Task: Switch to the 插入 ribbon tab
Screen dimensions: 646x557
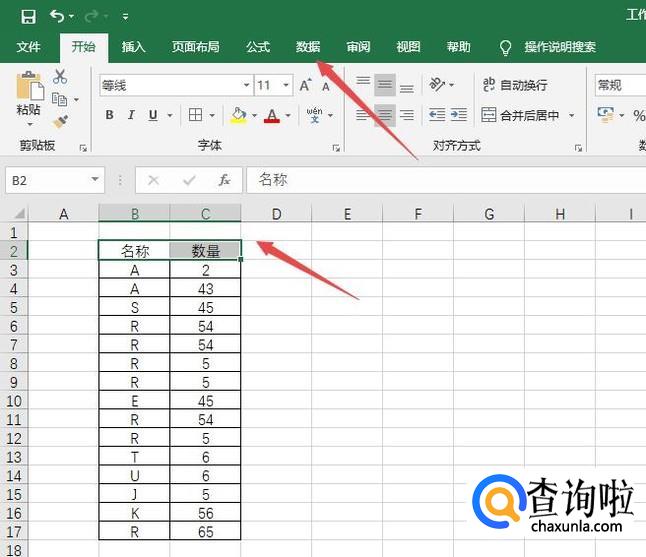Action: (133, 47)
